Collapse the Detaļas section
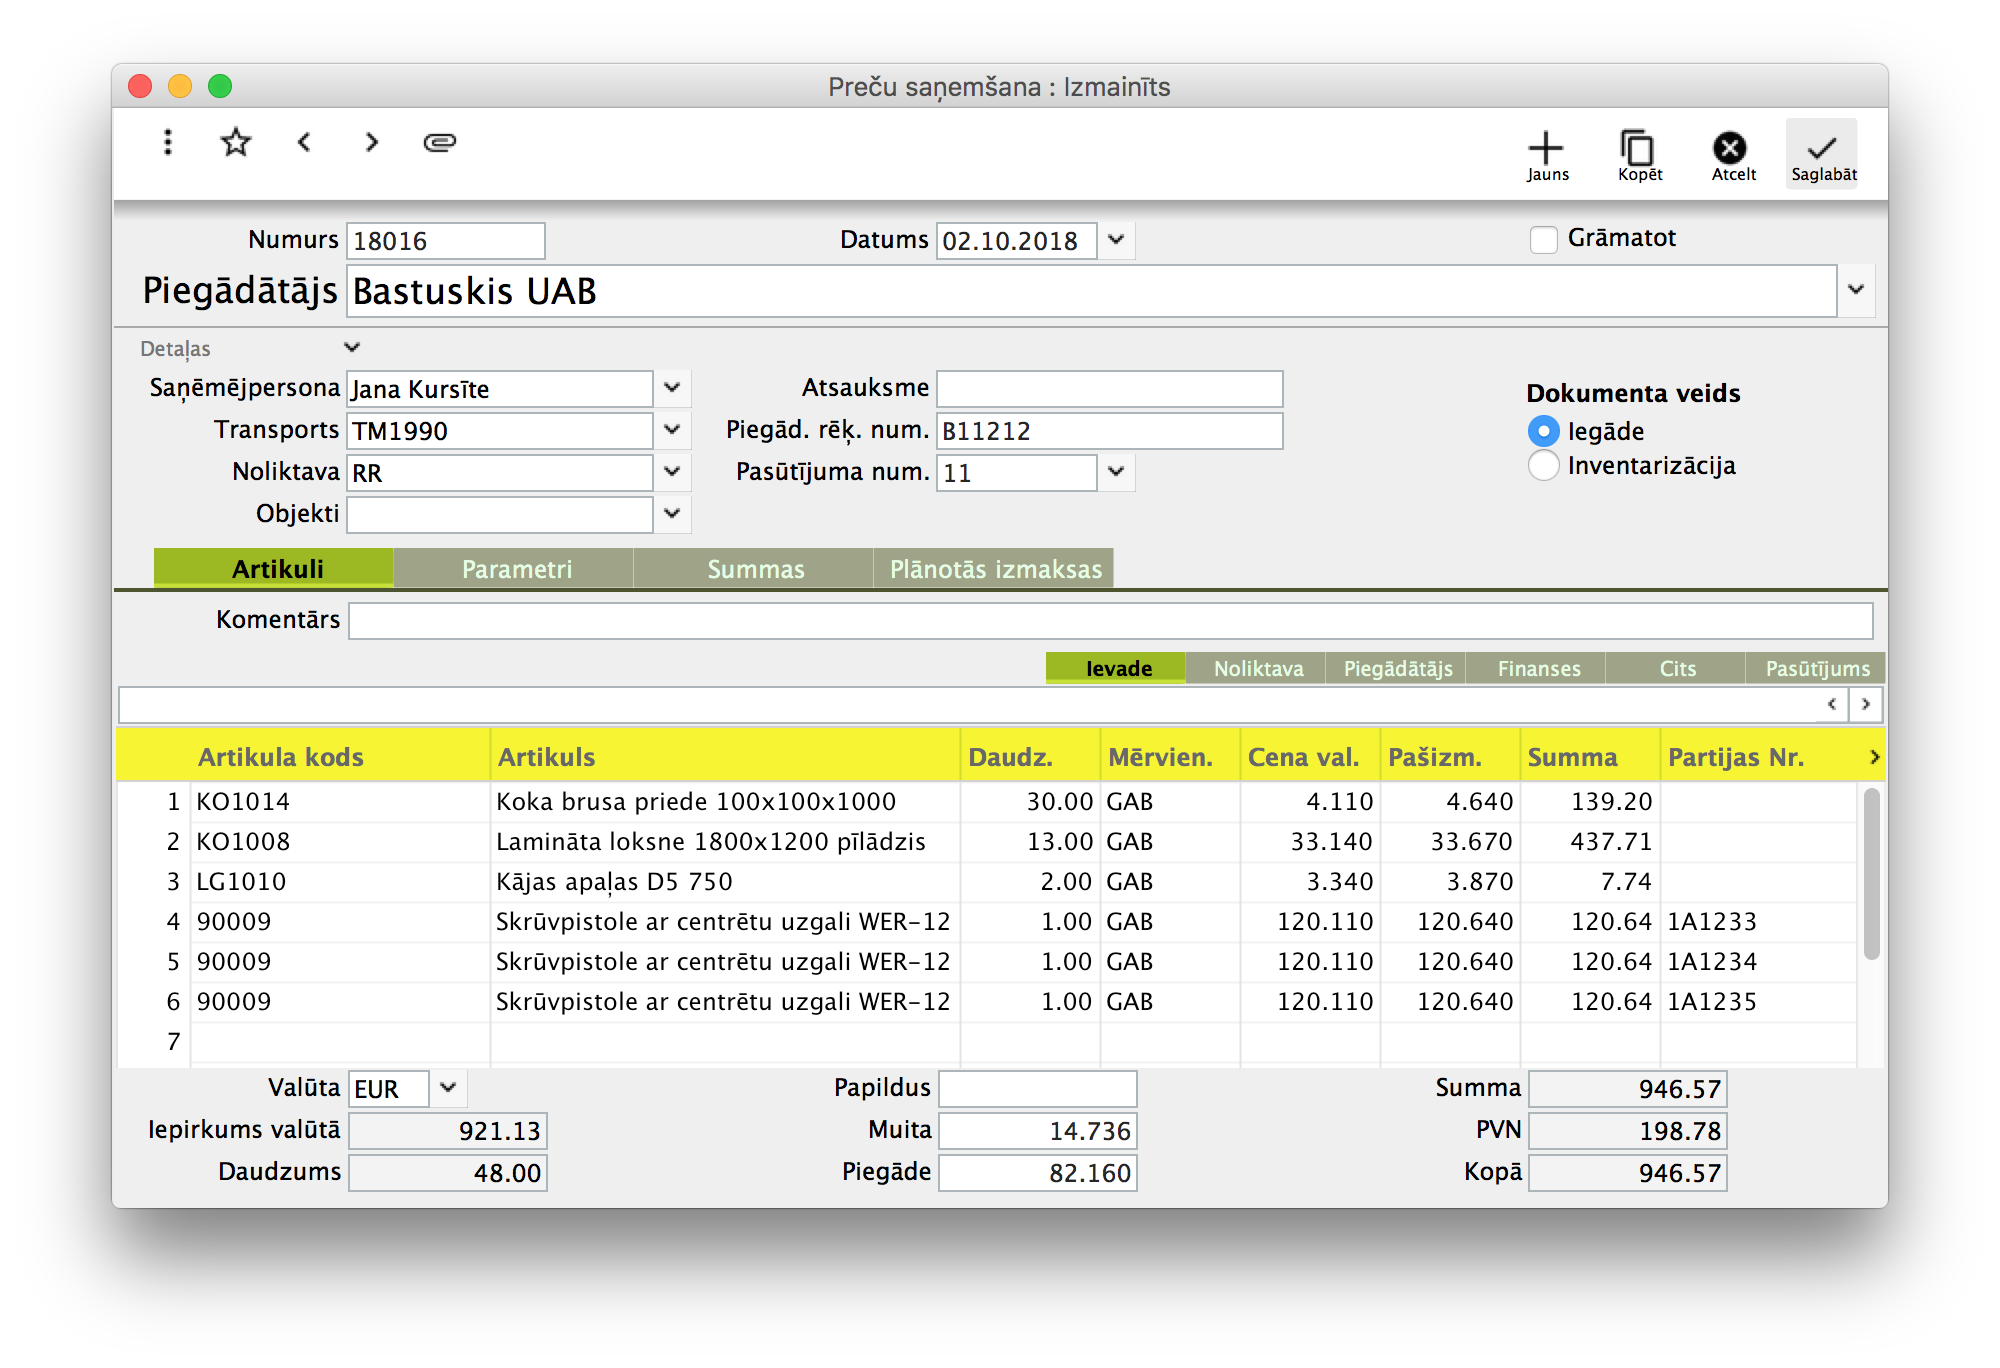Screen dimensions: 2000x1368 pos(352,347)
